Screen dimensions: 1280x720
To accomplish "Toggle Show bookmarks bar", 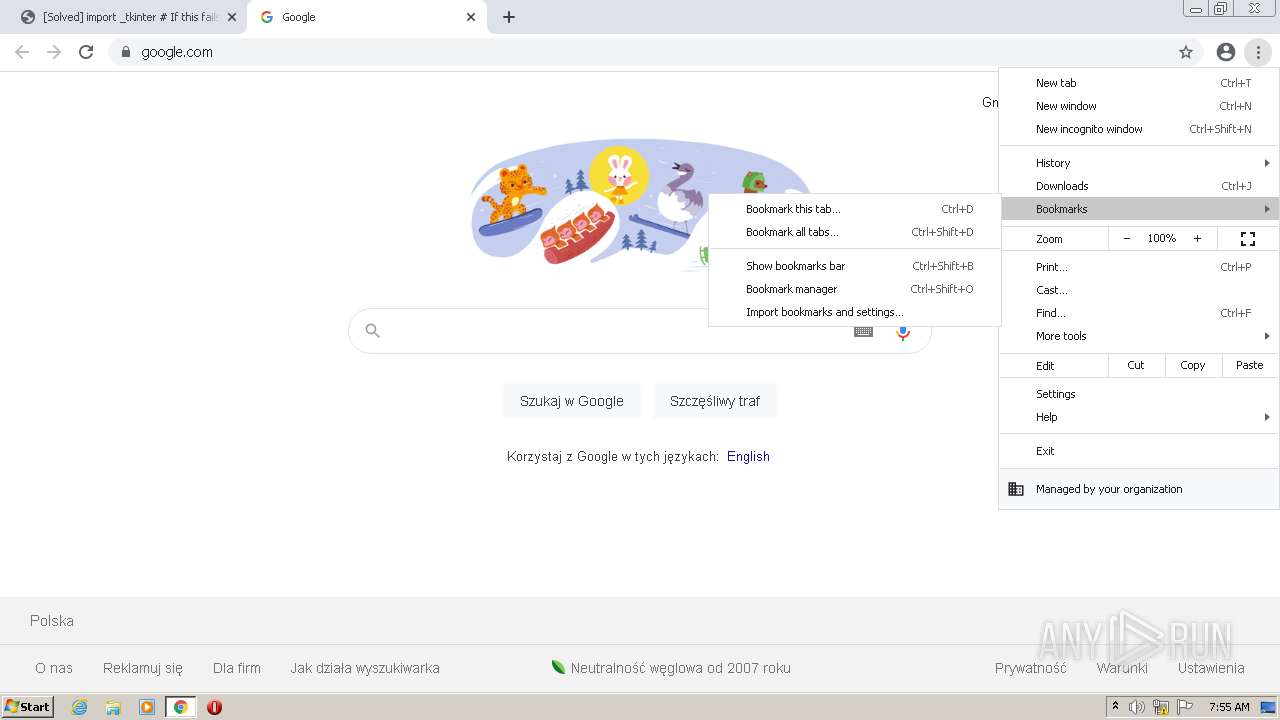I will tap(854, 266).
